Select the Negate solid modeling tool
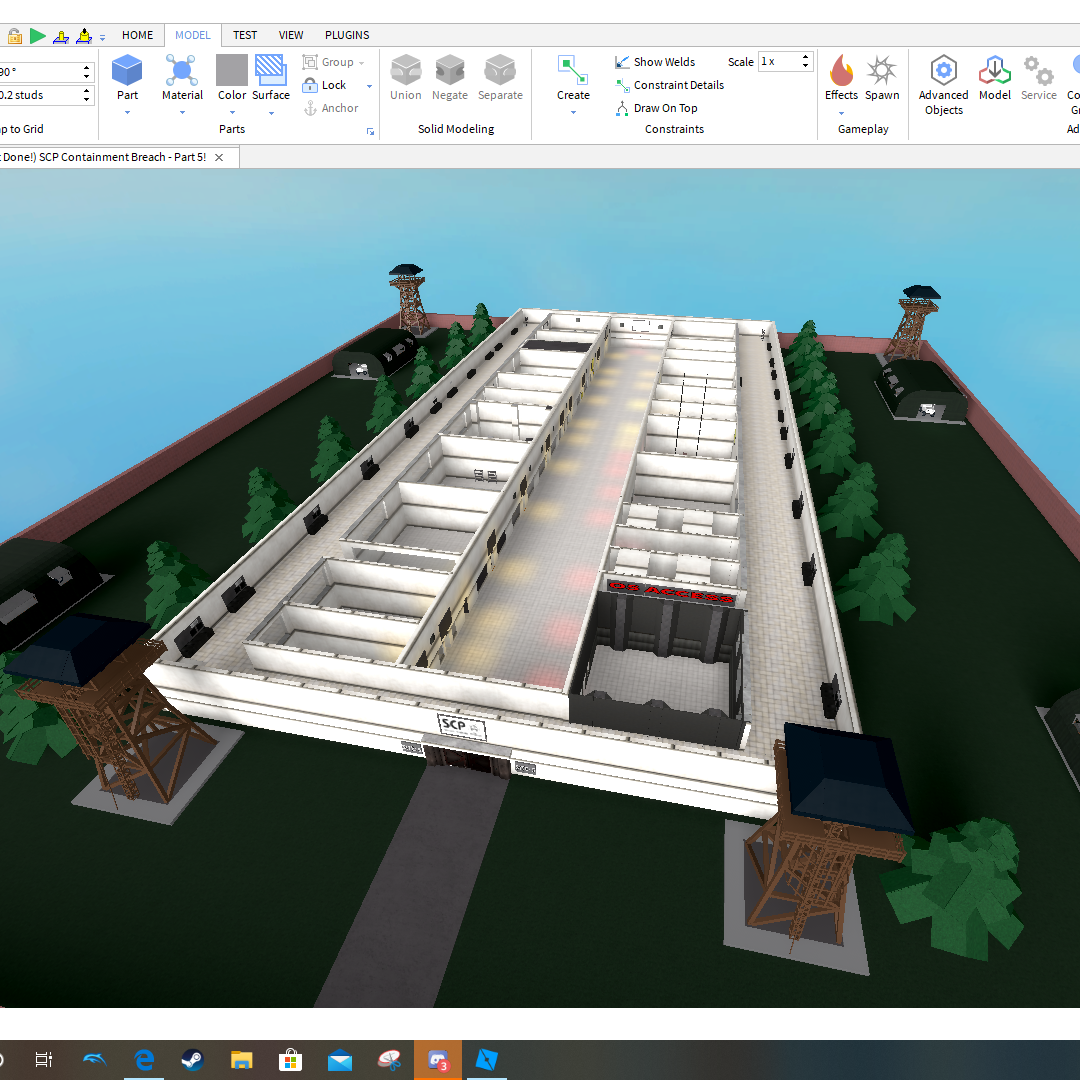The height and width of the screenshot is (1080, 1080). [x=450, y=70]
